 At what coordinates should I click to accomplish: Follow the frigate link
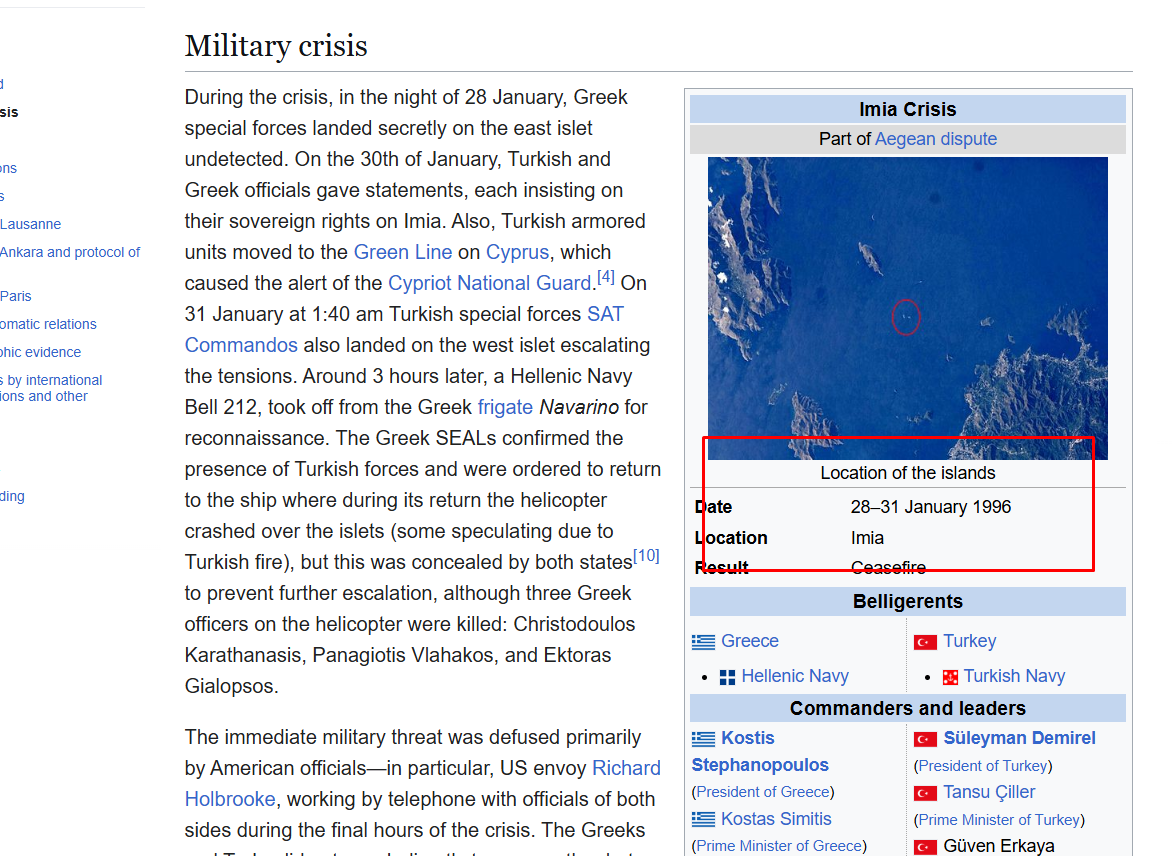tap(505, 407)
